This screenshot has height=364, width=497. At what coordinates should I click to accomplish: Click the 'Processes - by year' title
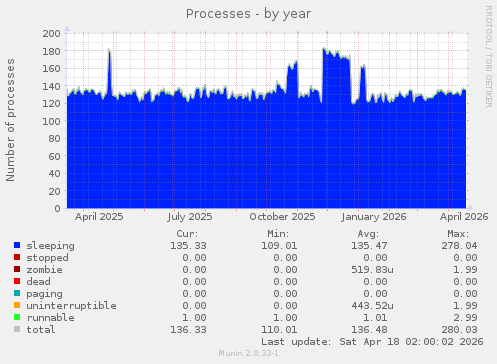248,14
